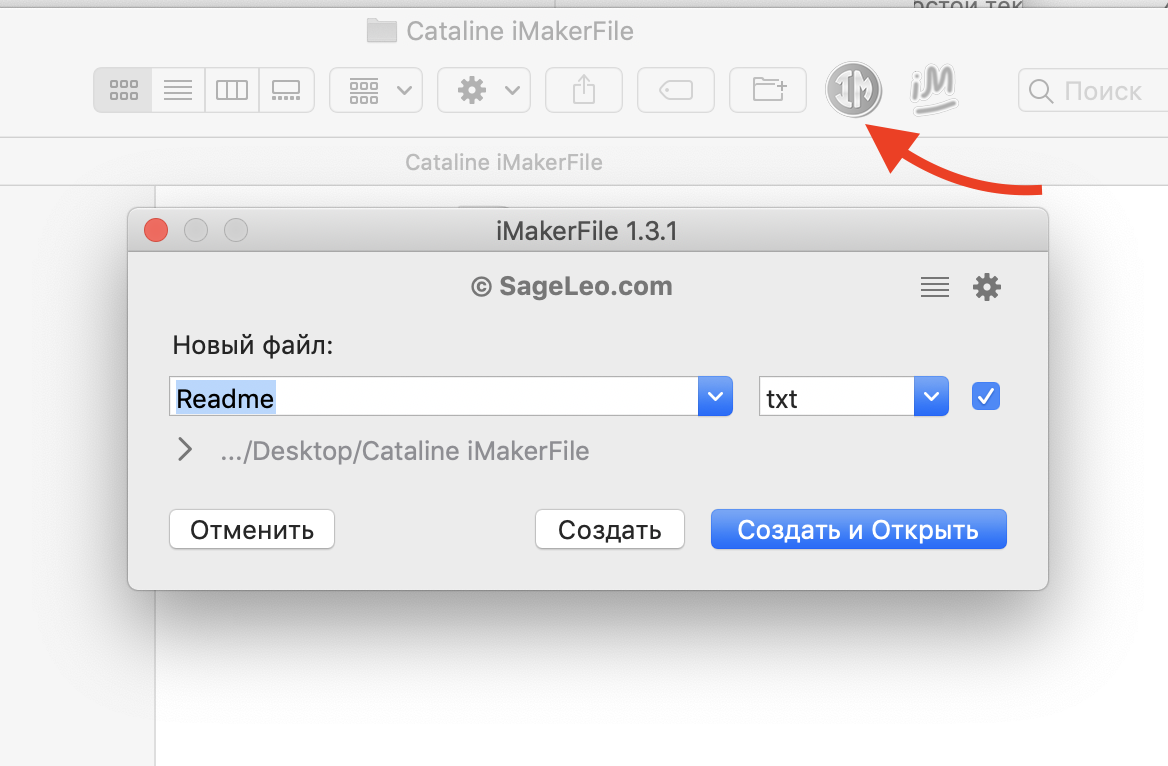
Task: Click the Отменить button
Action: (x=252, y=530)
